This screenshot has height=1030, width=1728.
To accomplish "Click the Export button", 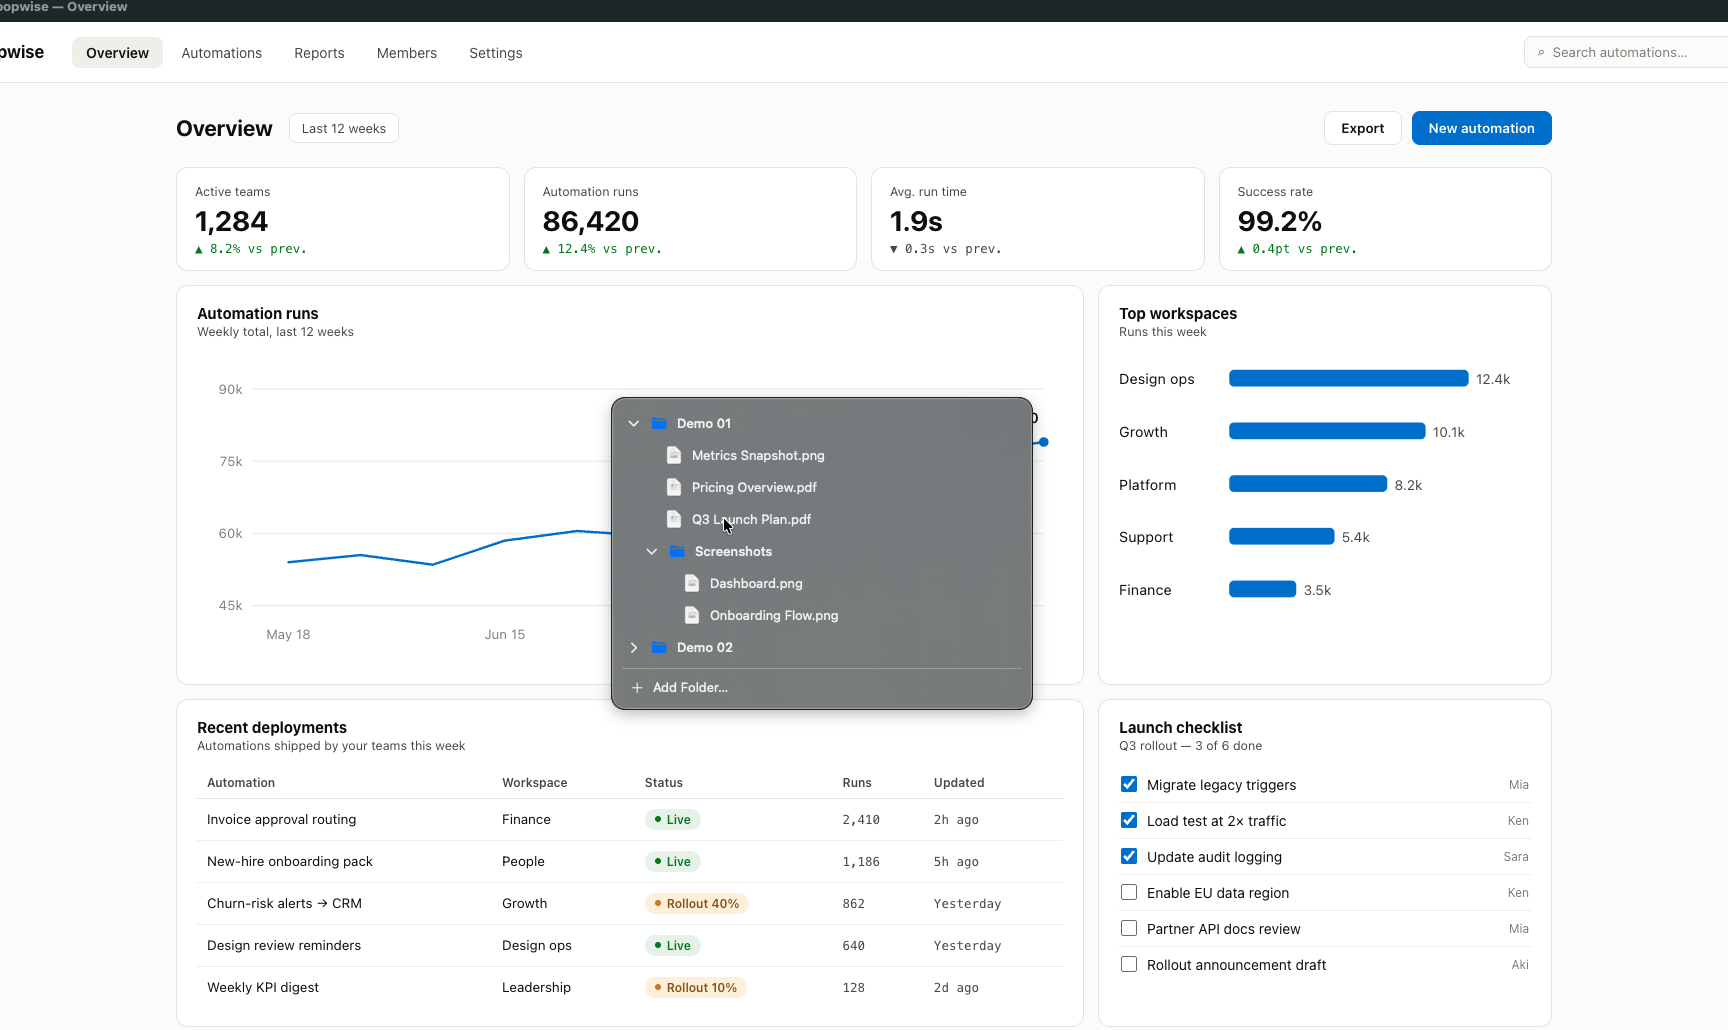I will click(1363, 128).
